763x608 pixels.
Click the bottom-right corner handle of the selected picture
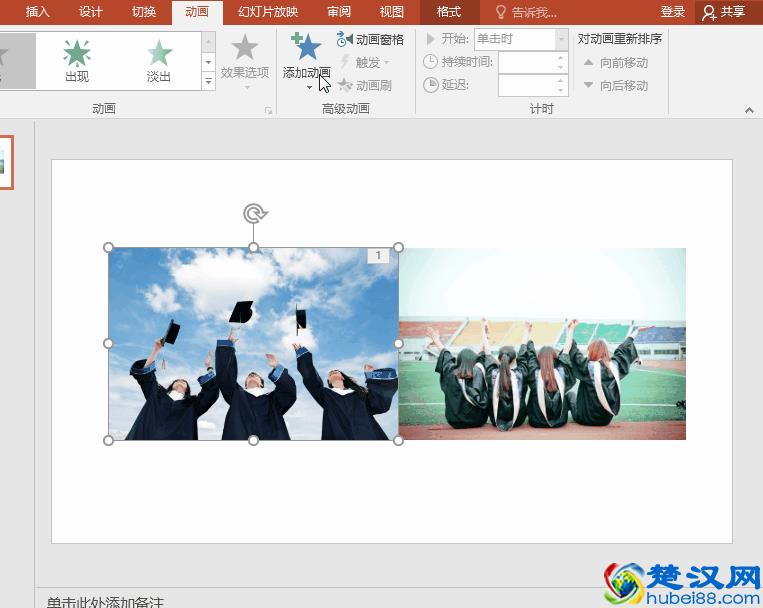click(398, 441)
